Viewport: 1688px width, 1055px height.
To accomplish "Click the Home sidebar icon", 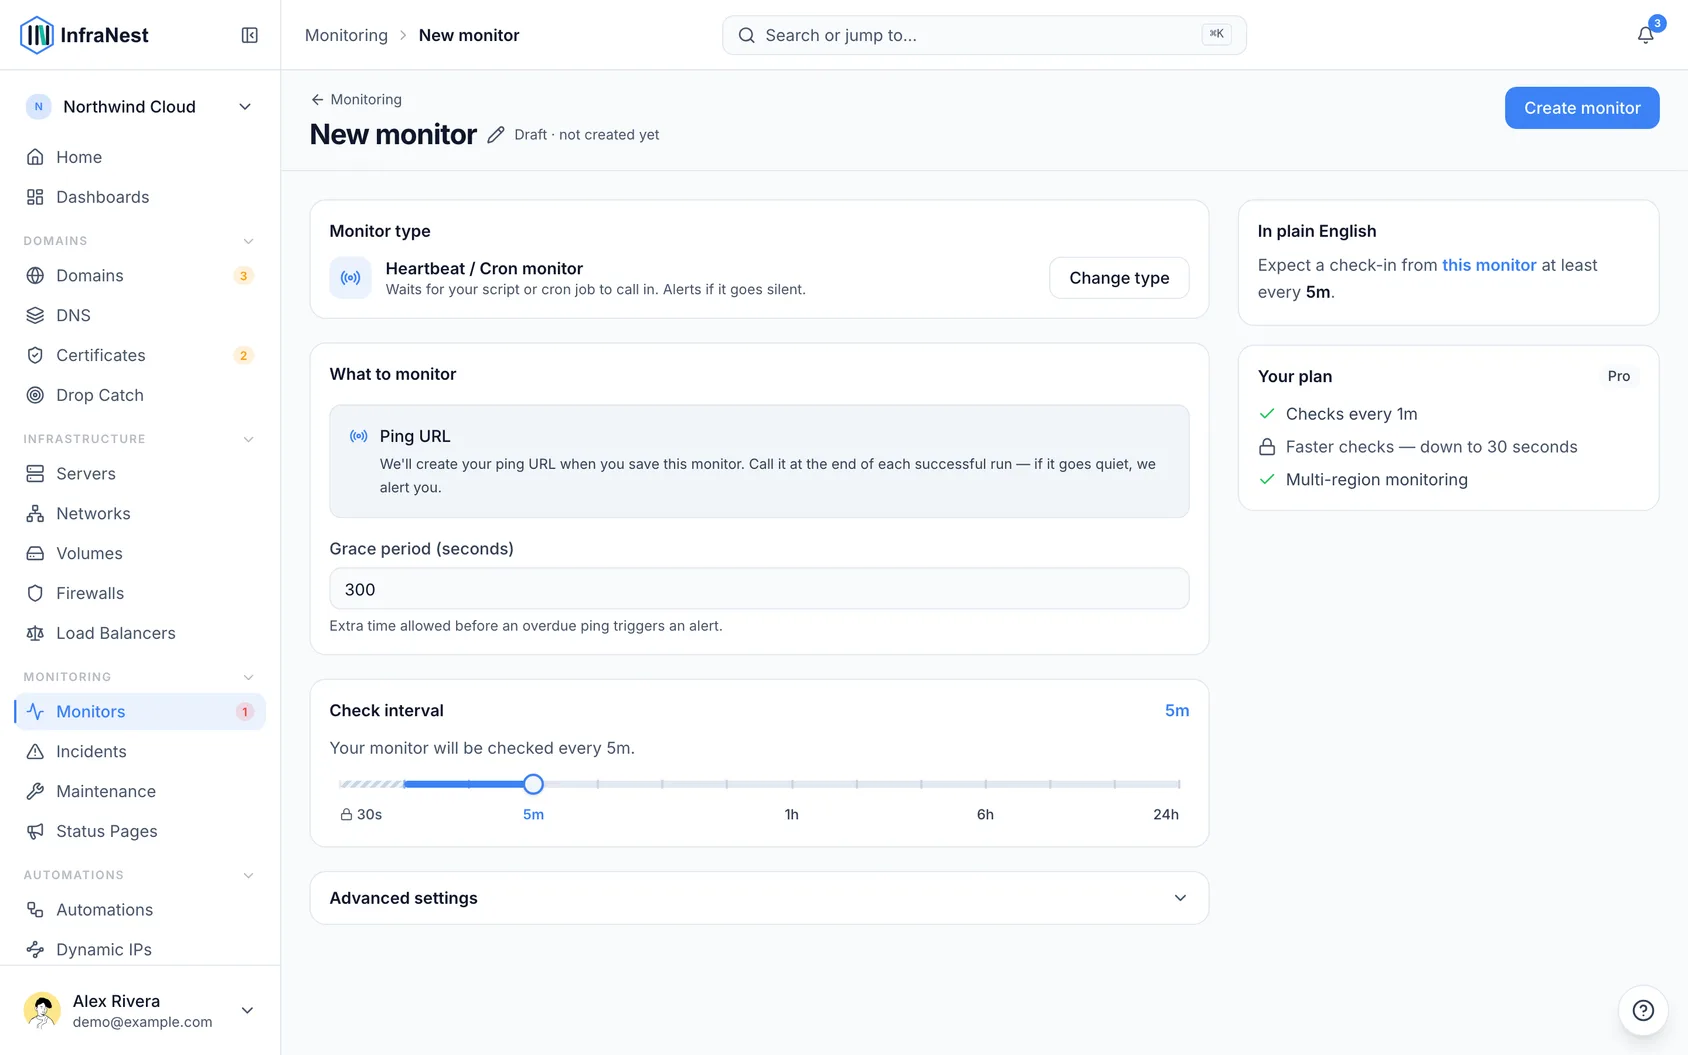I will pos(35,157).
